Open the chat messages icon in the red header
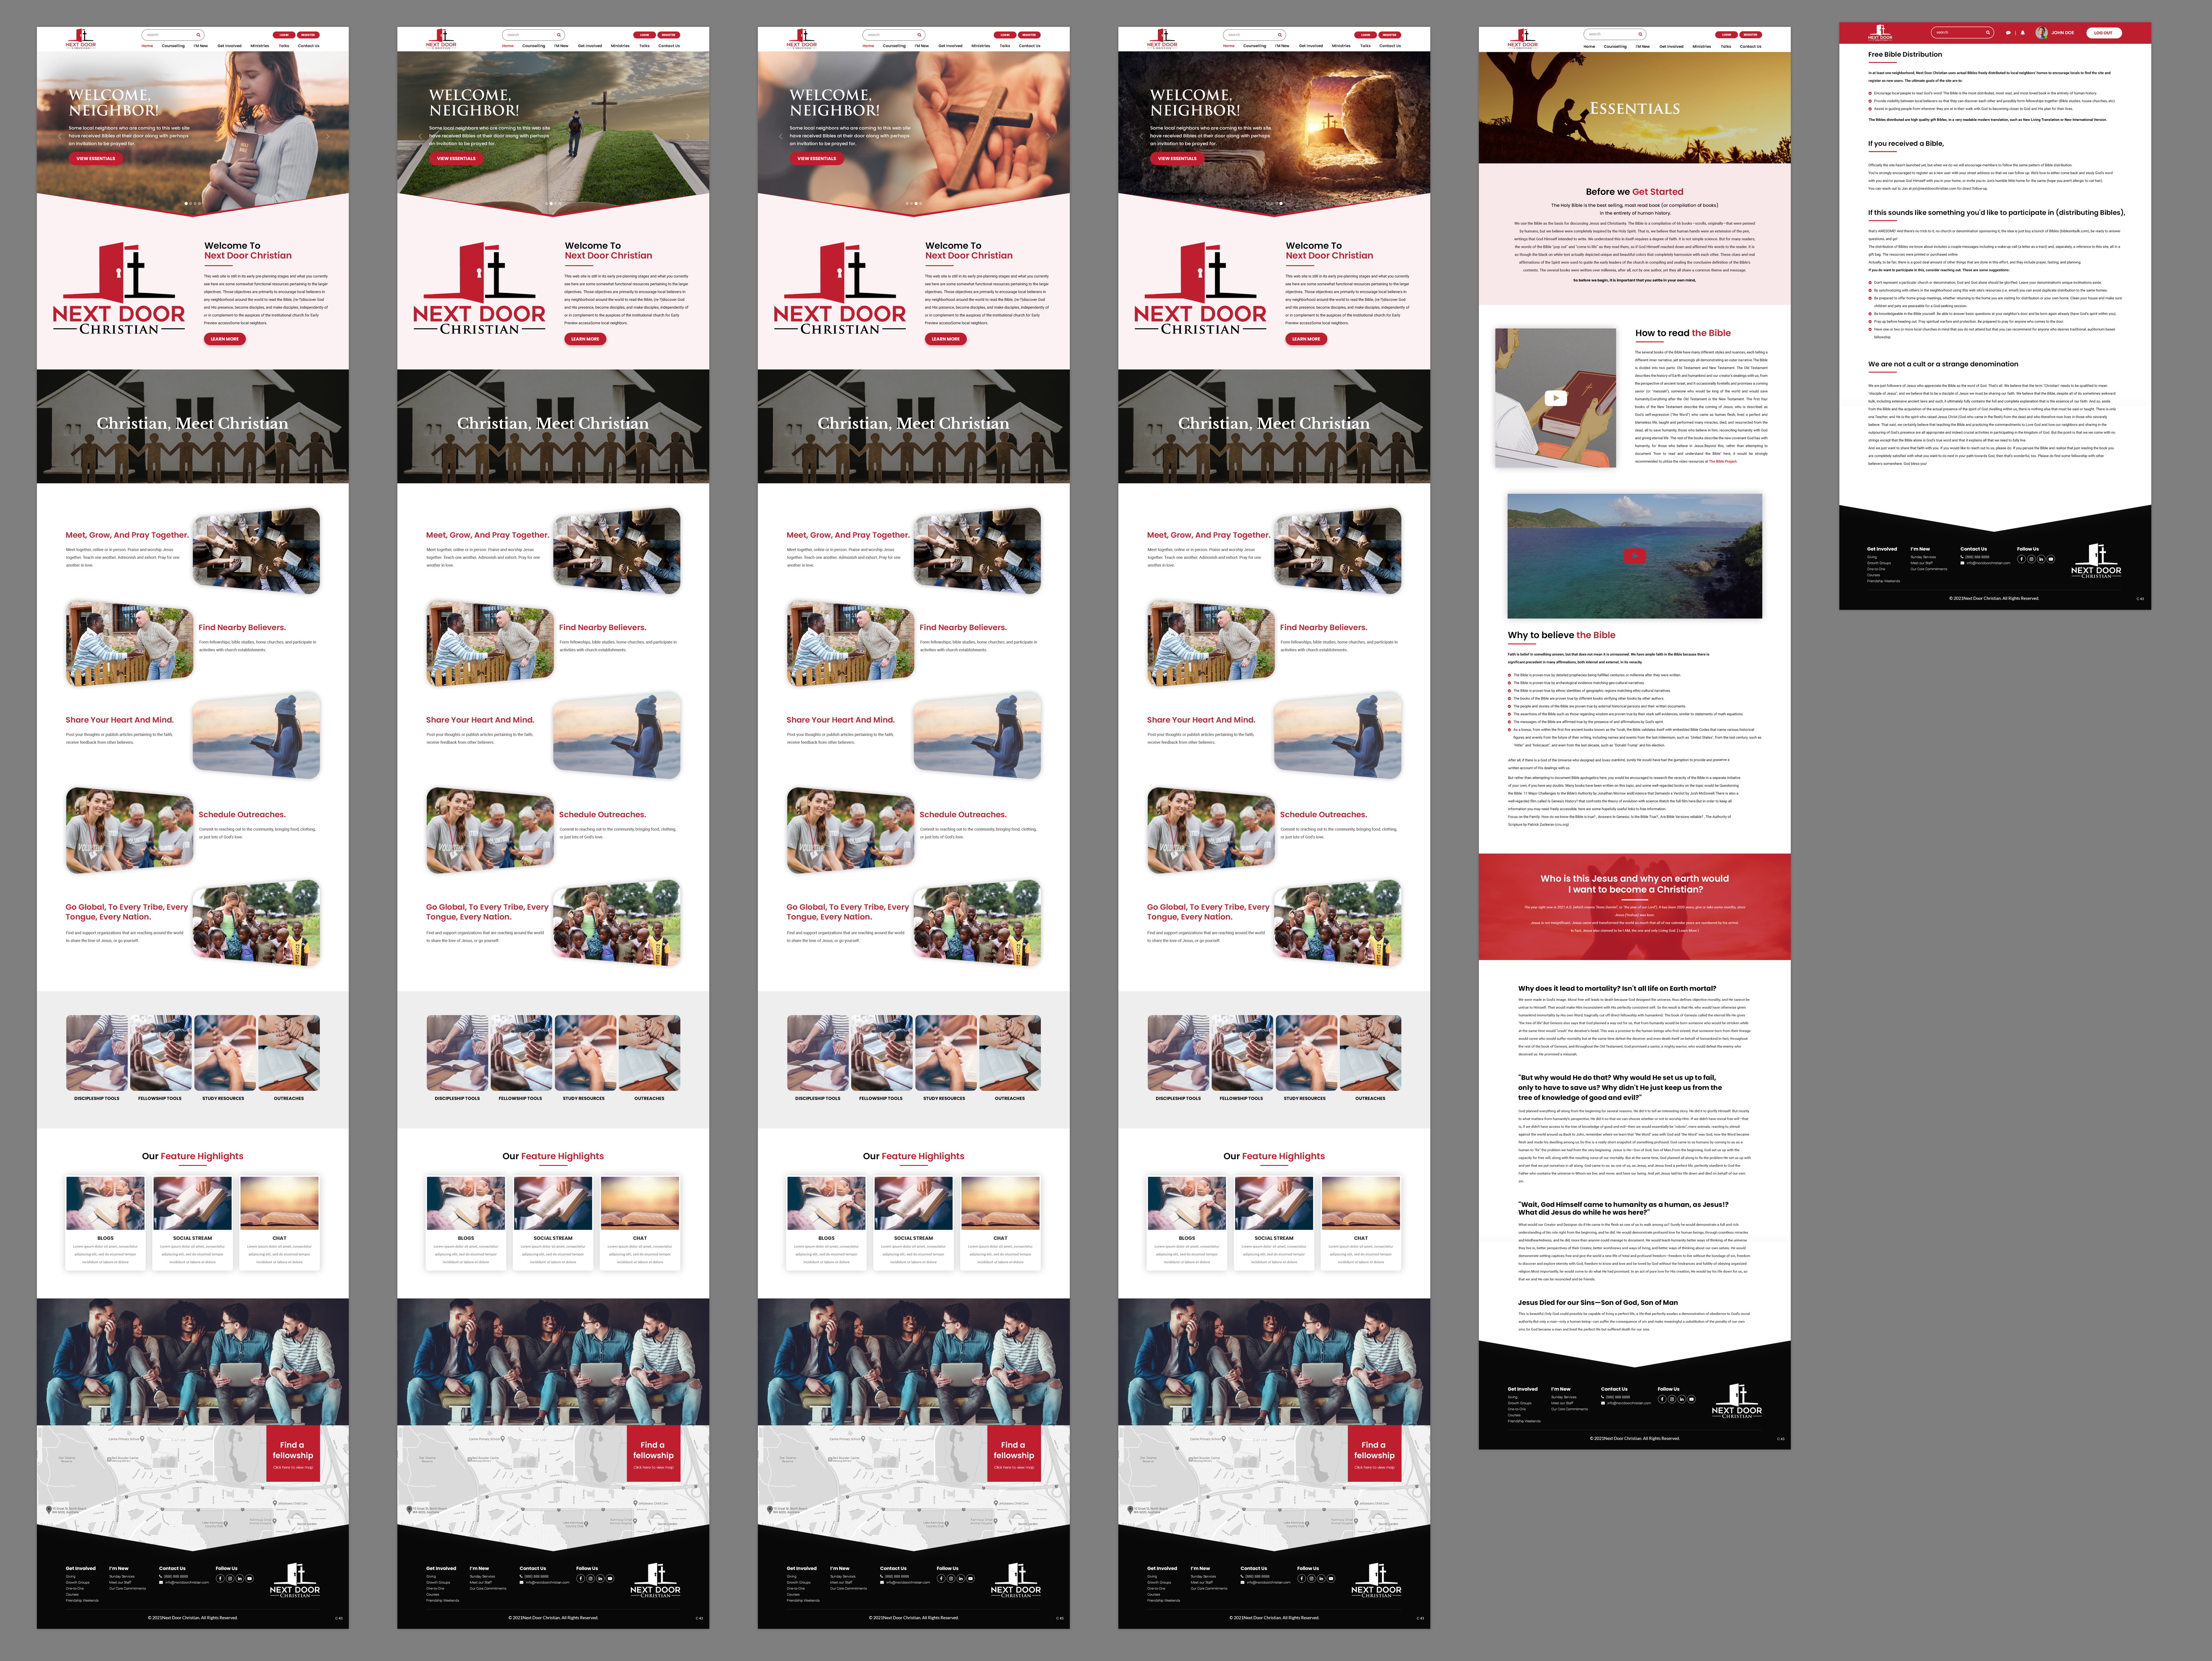 click(x=2009, y=33)
